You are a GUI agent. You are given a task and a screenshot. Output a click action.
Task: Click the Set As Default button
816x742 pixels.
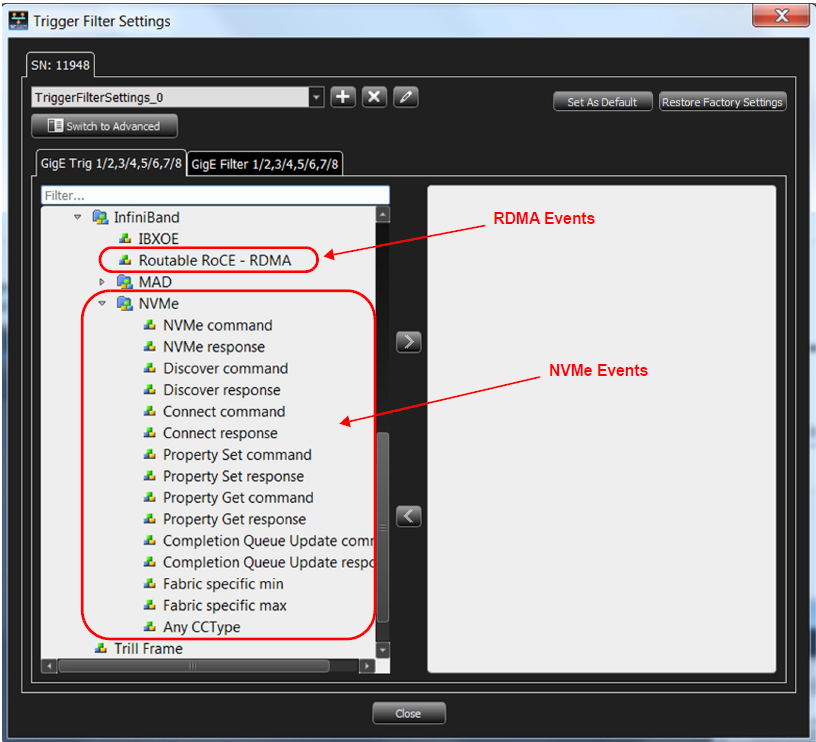pyautogui.click(x=602, y=102)
